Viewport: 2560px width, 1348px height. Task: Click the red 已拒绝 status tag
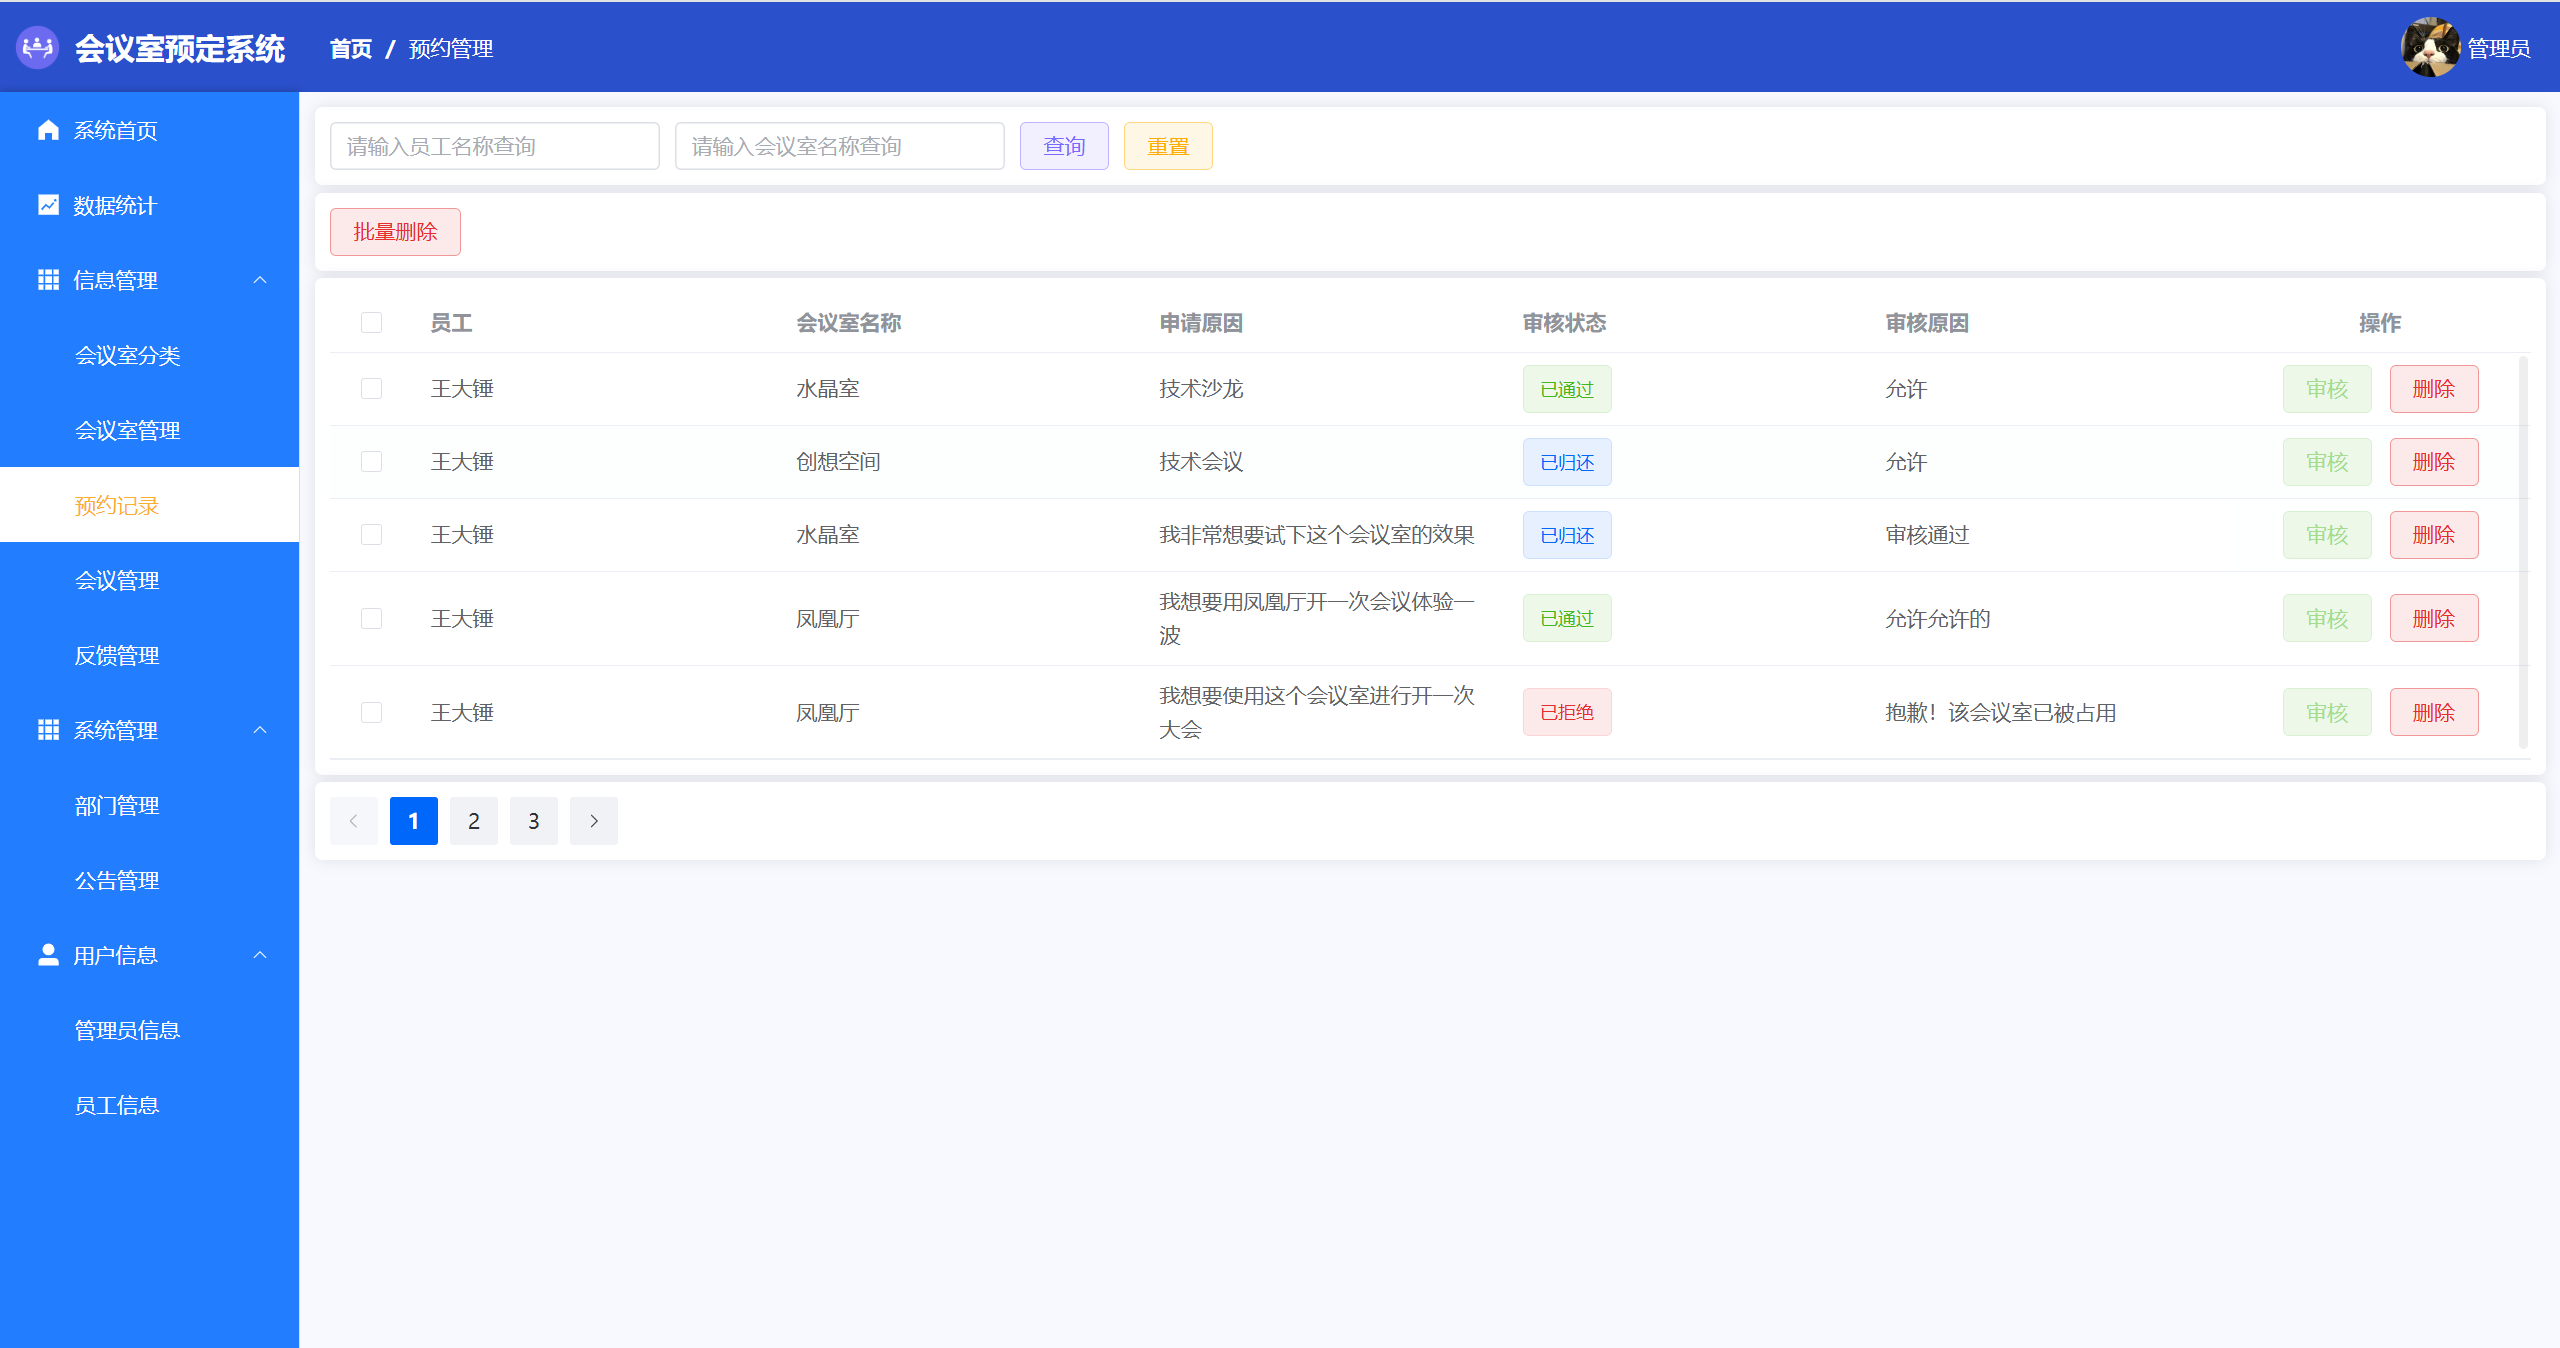tap(1567, 713)
